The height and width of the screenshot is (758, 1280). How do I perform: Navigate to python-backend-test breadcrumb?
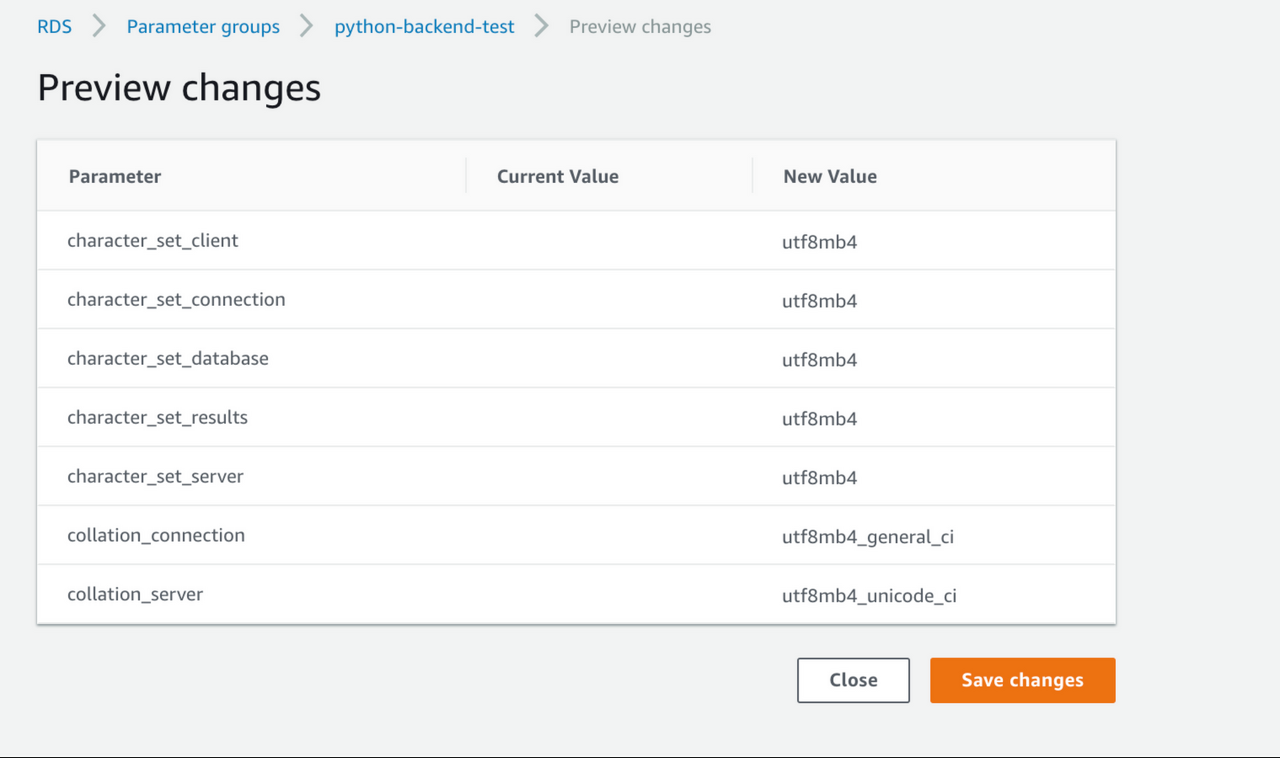tap(424, 27)
